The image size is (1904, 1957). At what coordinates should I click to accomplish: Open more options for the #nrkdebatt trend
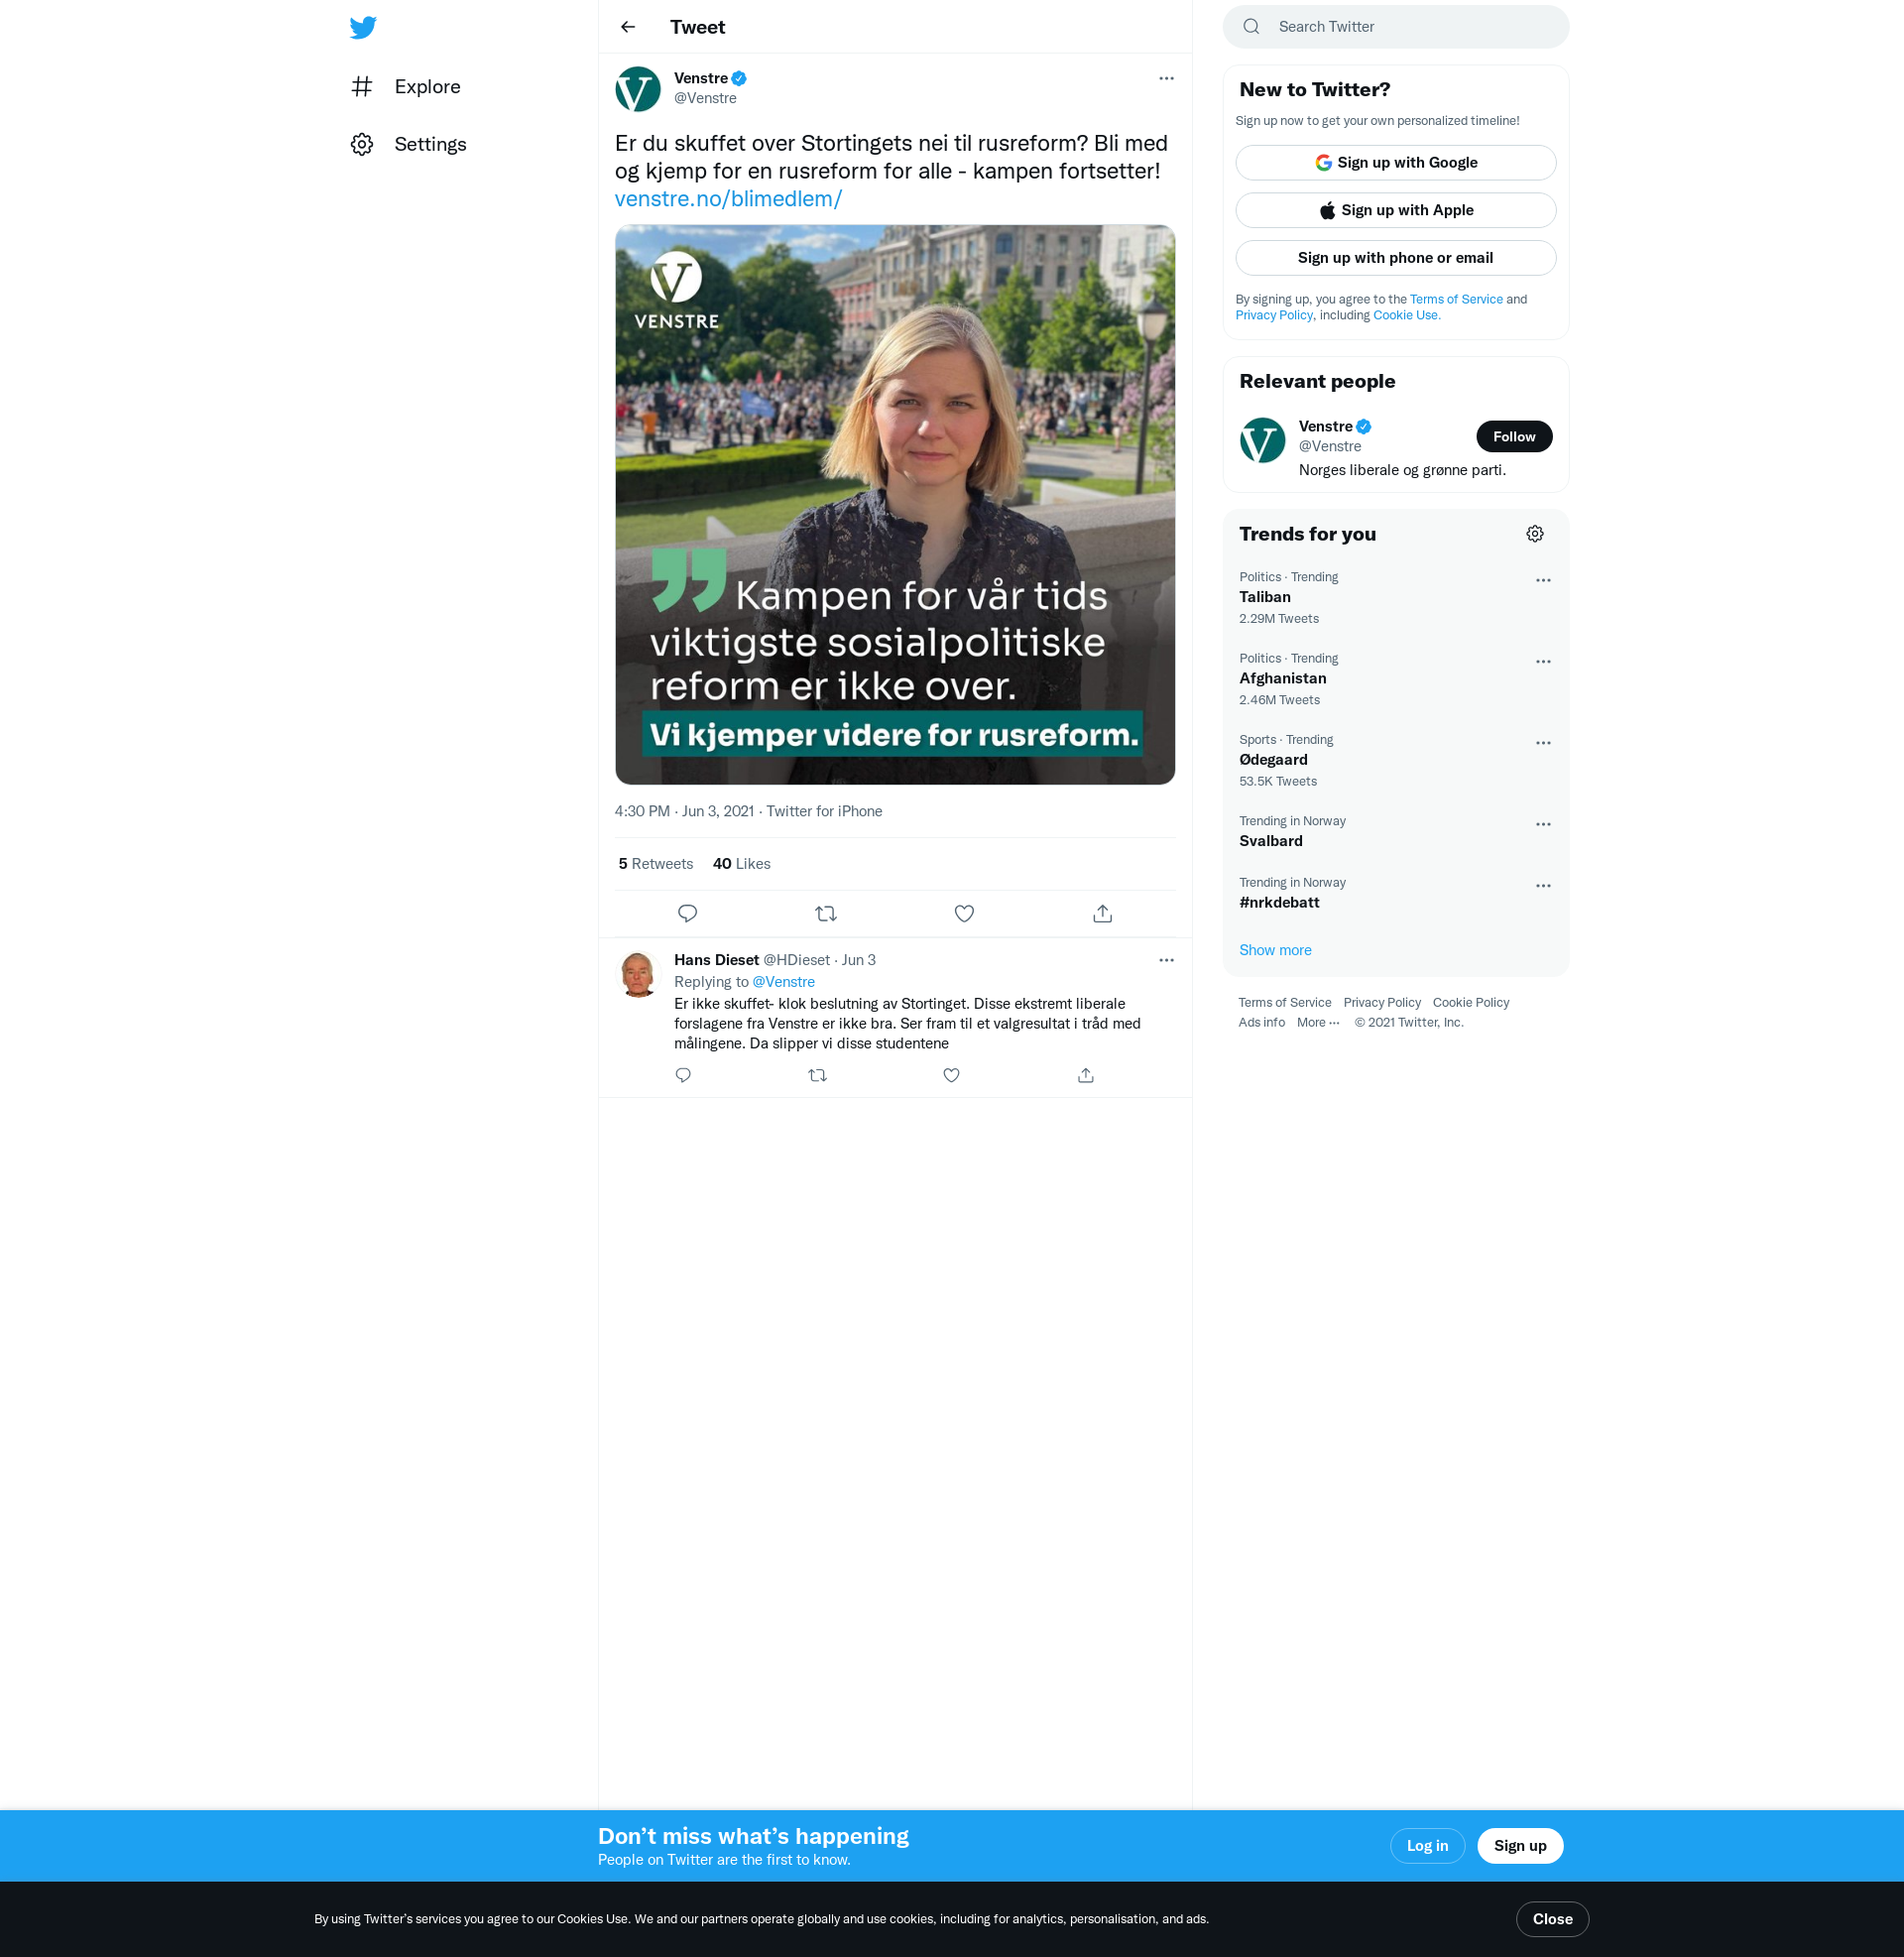click(x=1543, y=886)
